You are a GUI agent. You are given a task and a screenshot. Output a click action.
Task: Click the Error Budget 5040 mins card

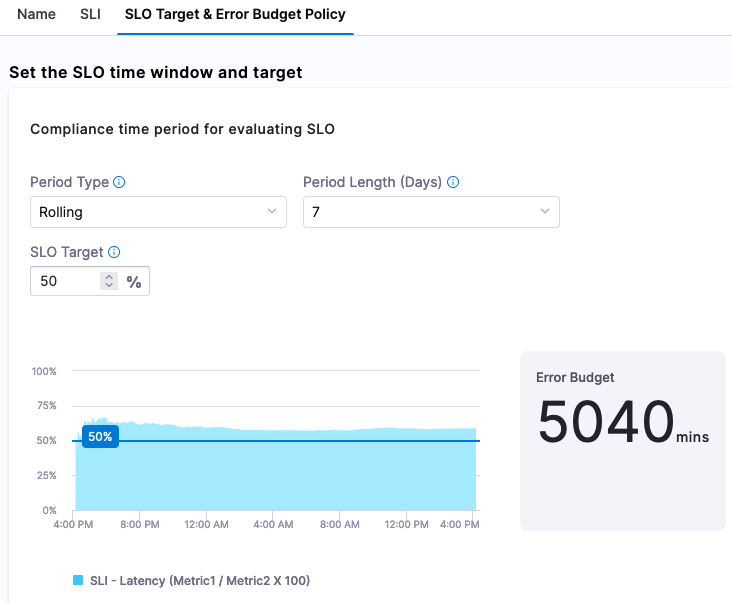click(622, 440)
